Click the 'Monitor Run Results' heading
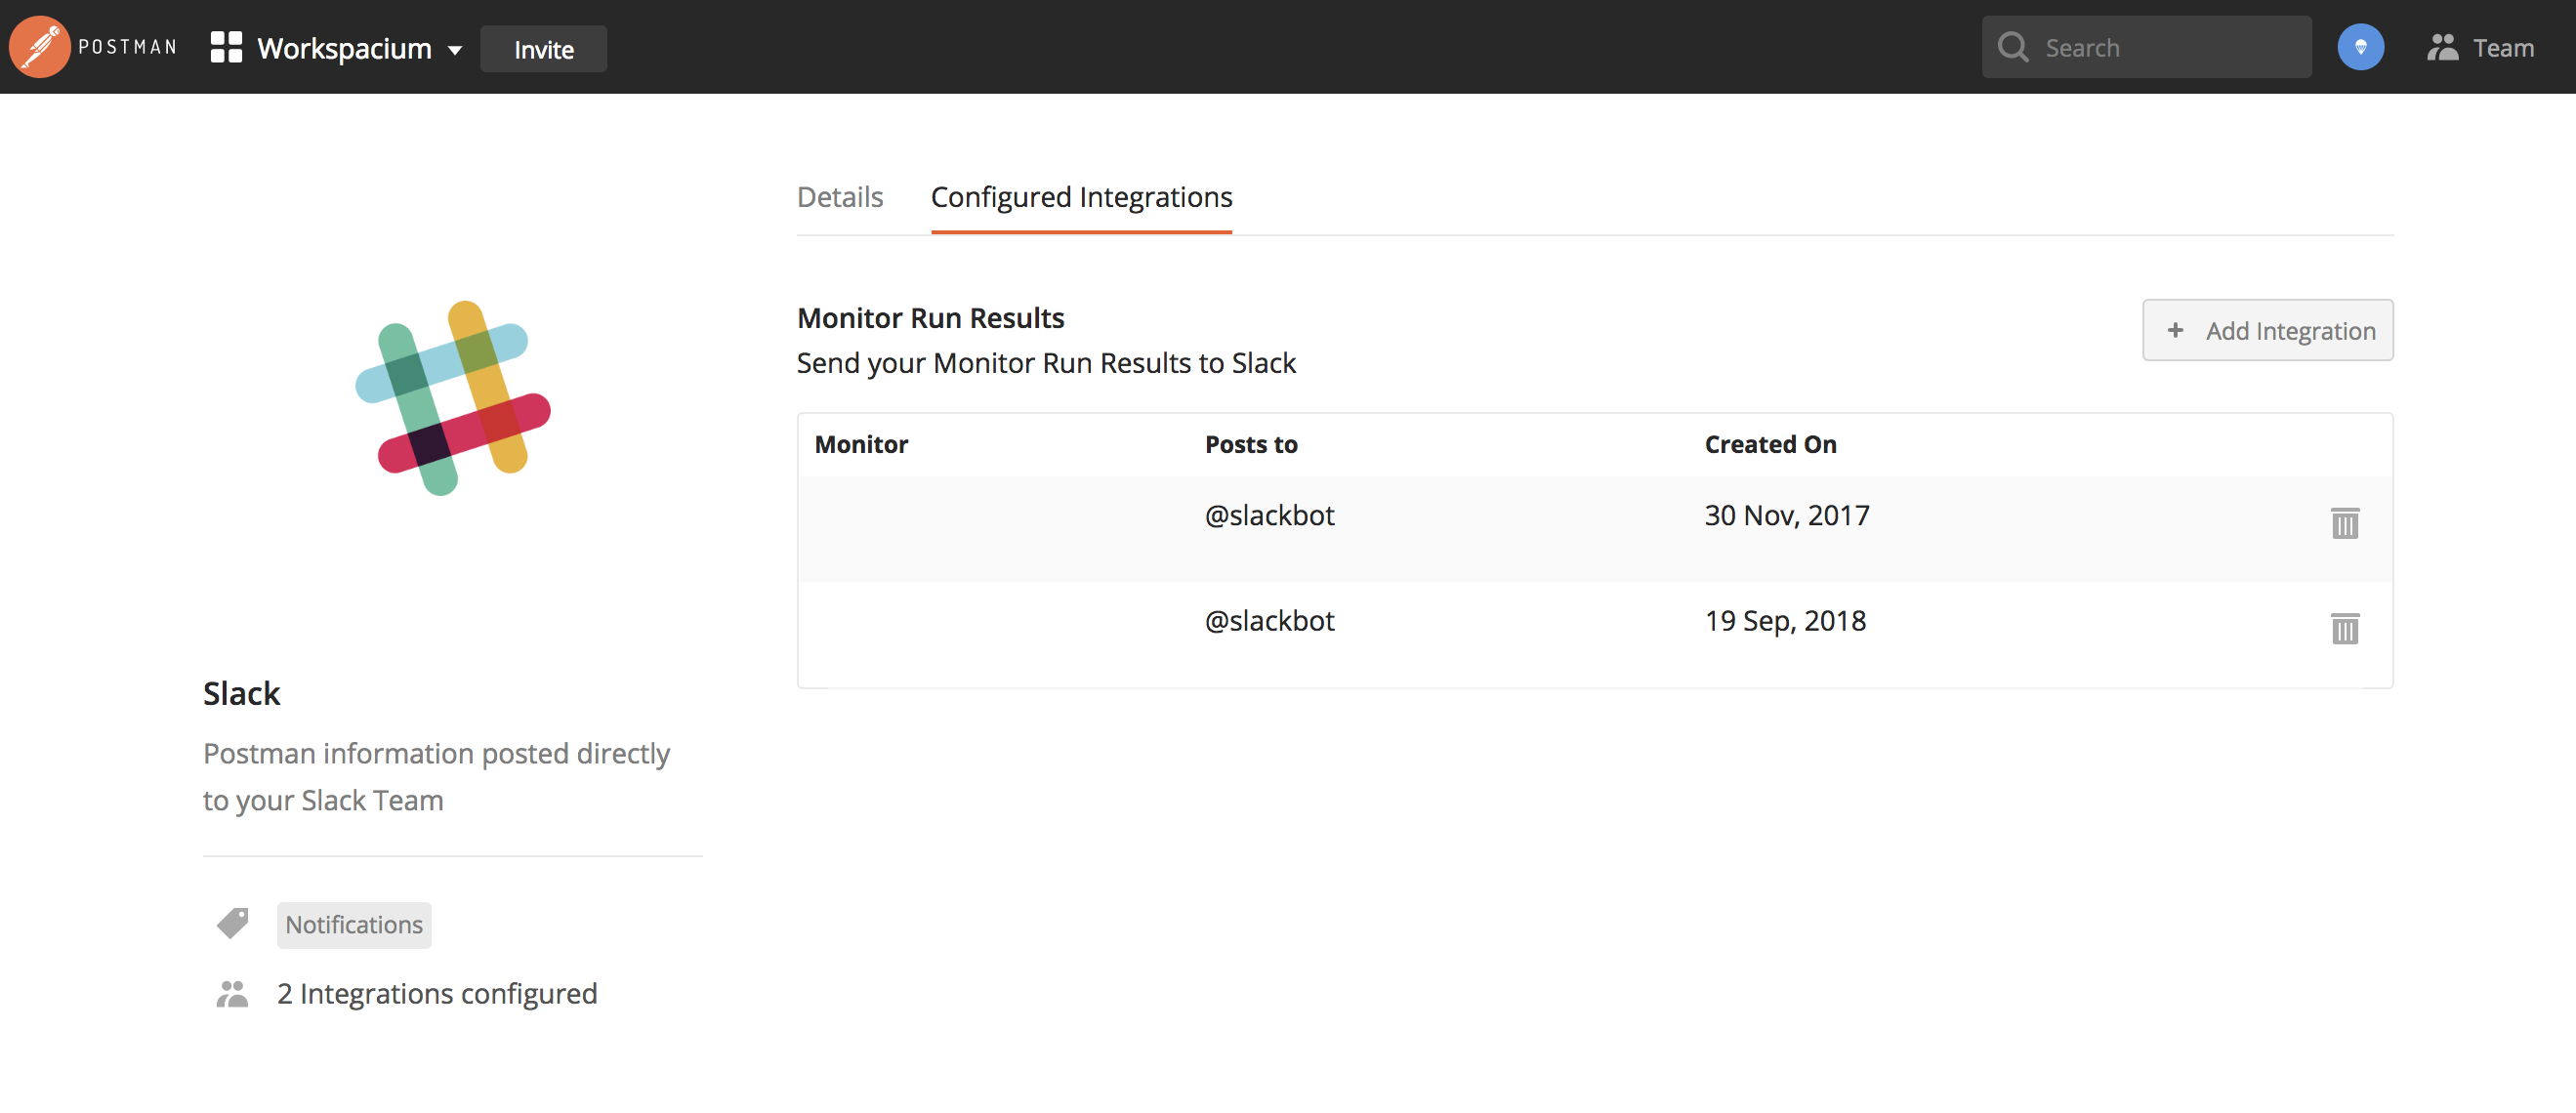Image resolution: width=2576 pixels, height=1113 pixels. click(930, 318)
